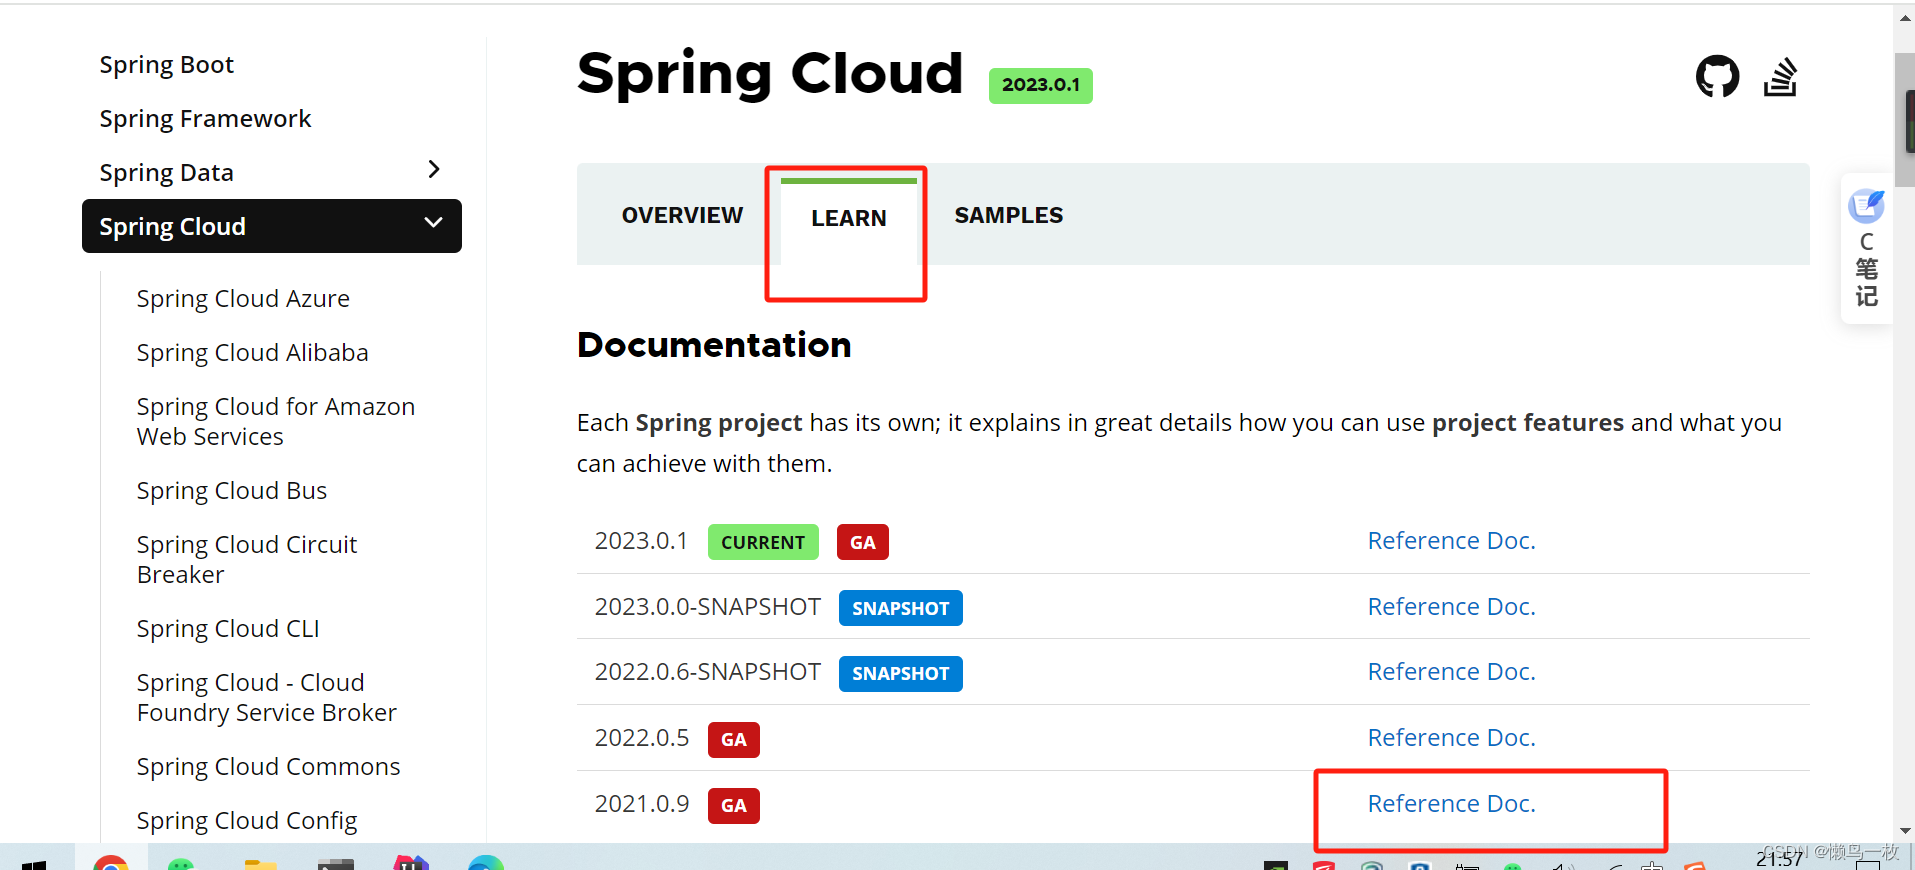Select the Spring Cloud sidebar entry
This screenshot has height=870, width=1915.
[x=272, y=226]
